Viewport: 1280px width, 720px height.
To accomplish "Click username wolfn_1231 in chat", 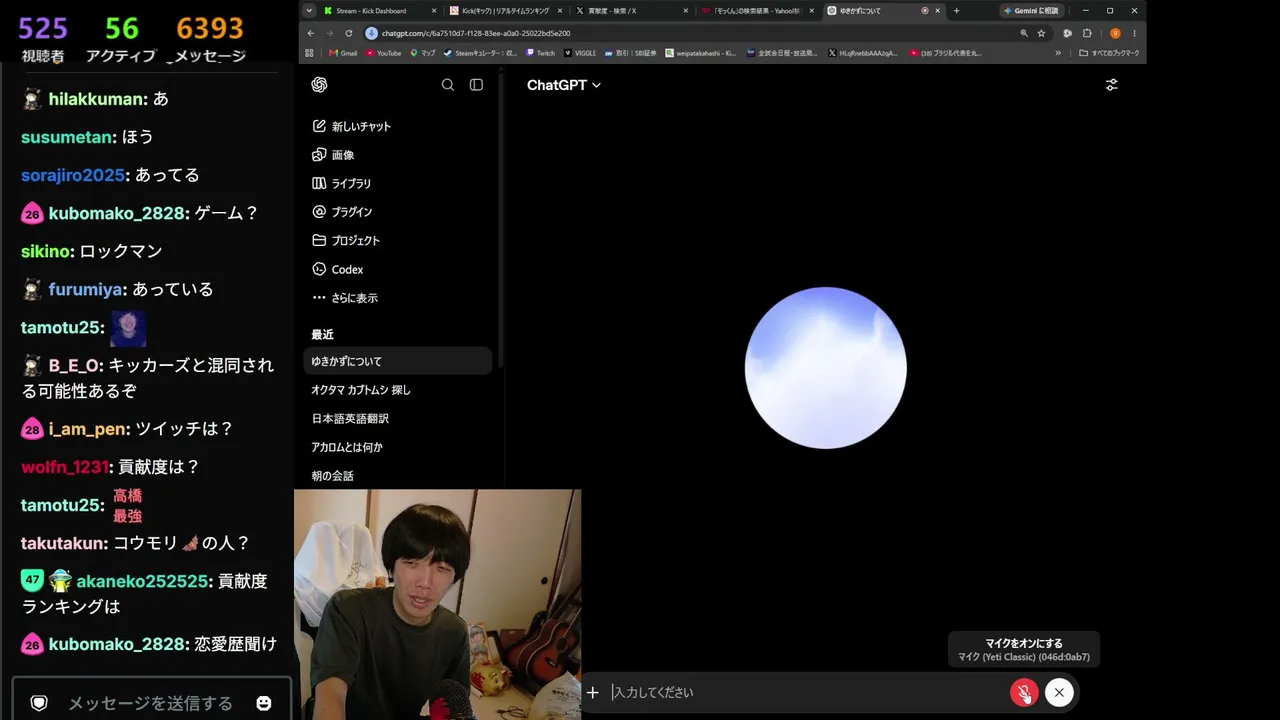I will [65, 467].
